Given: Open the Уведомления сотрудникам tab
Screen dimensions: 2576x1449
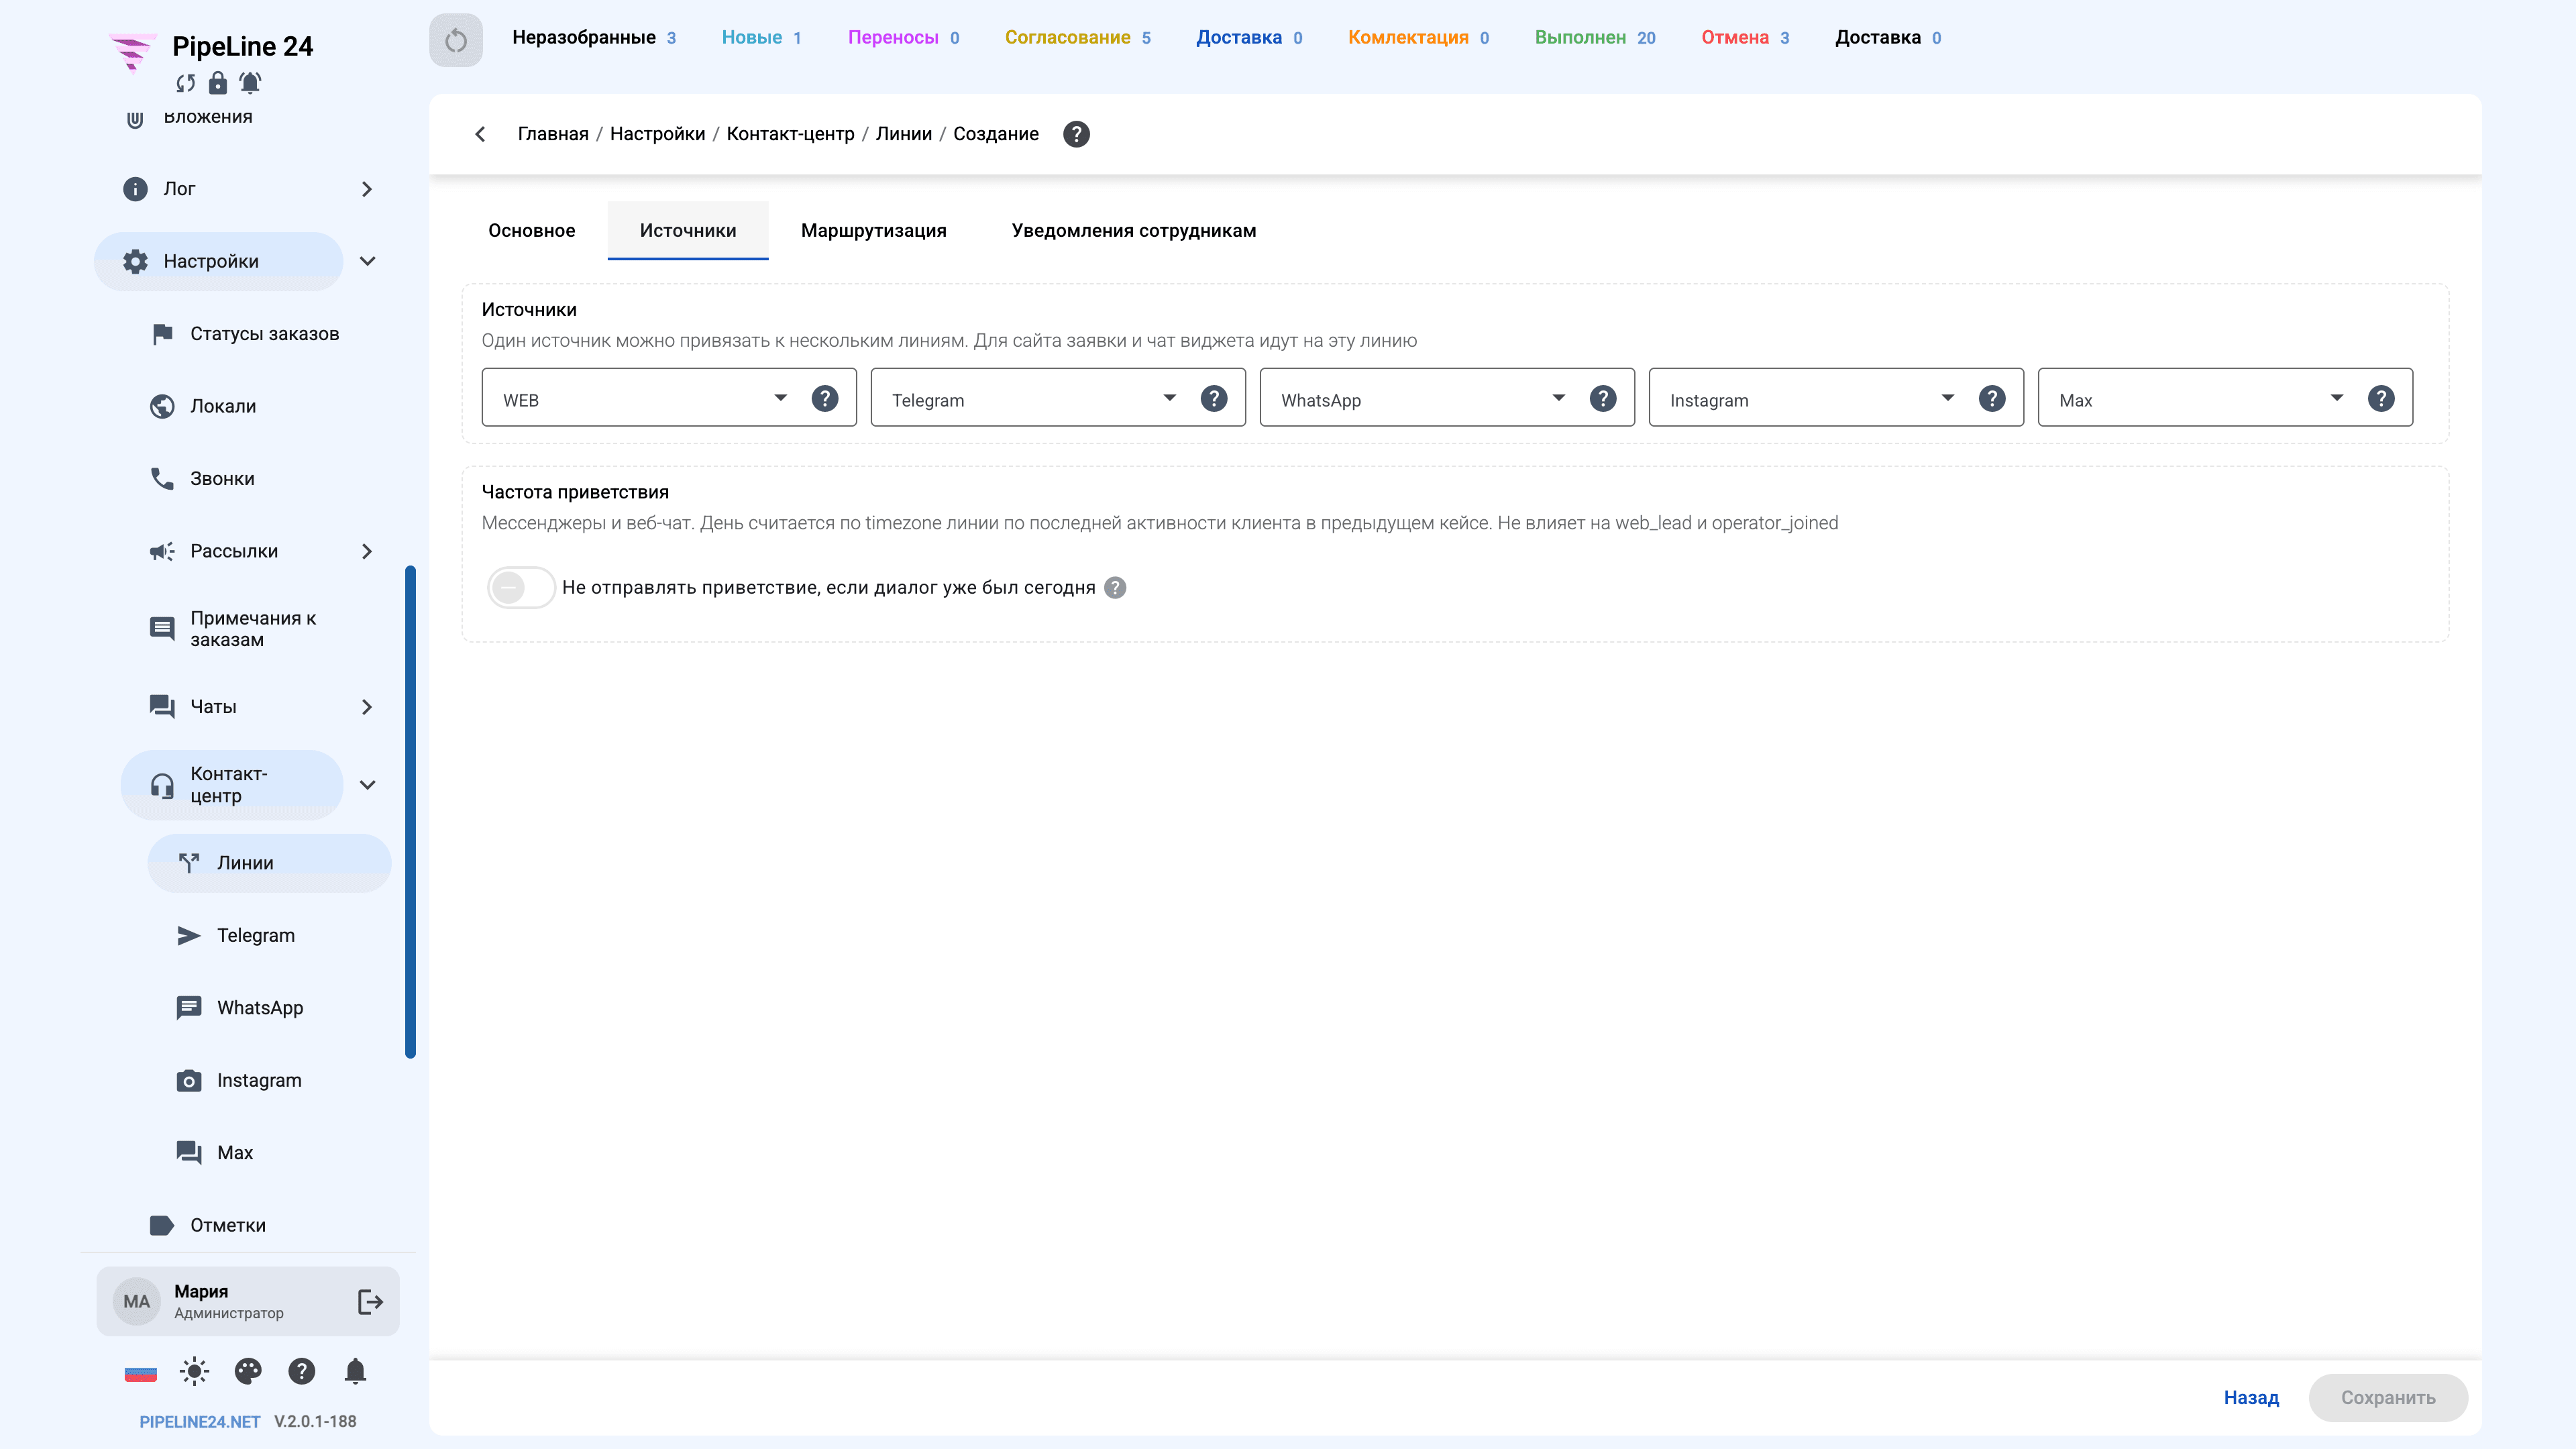Looking at the screenshot, I should [1133, 230].
